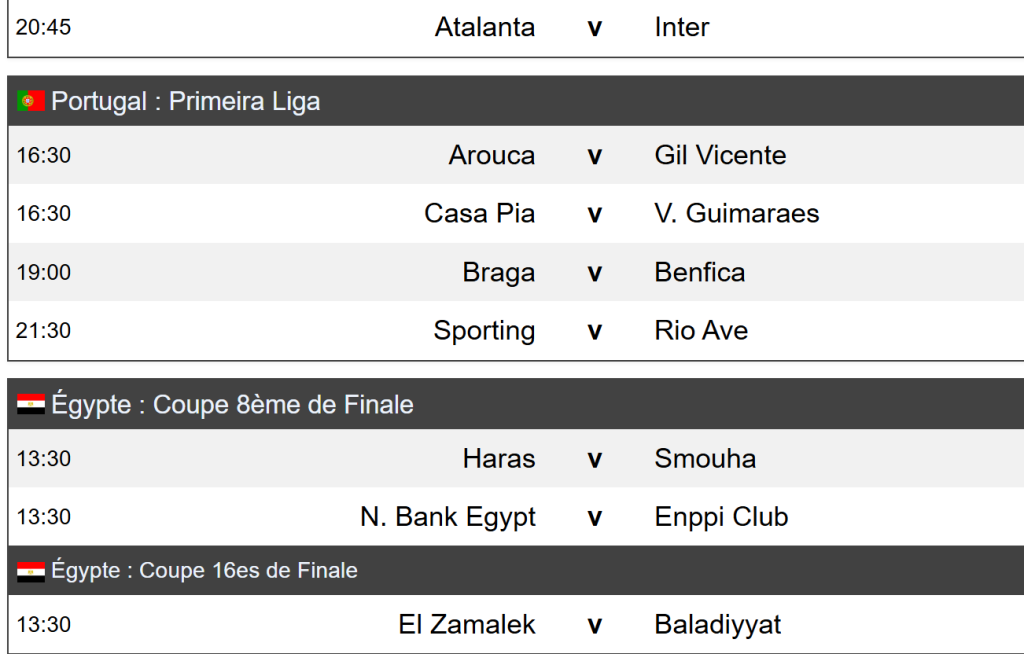1024x654 pixels.
Task: Select the Atalanta team name
Action: 485,27
